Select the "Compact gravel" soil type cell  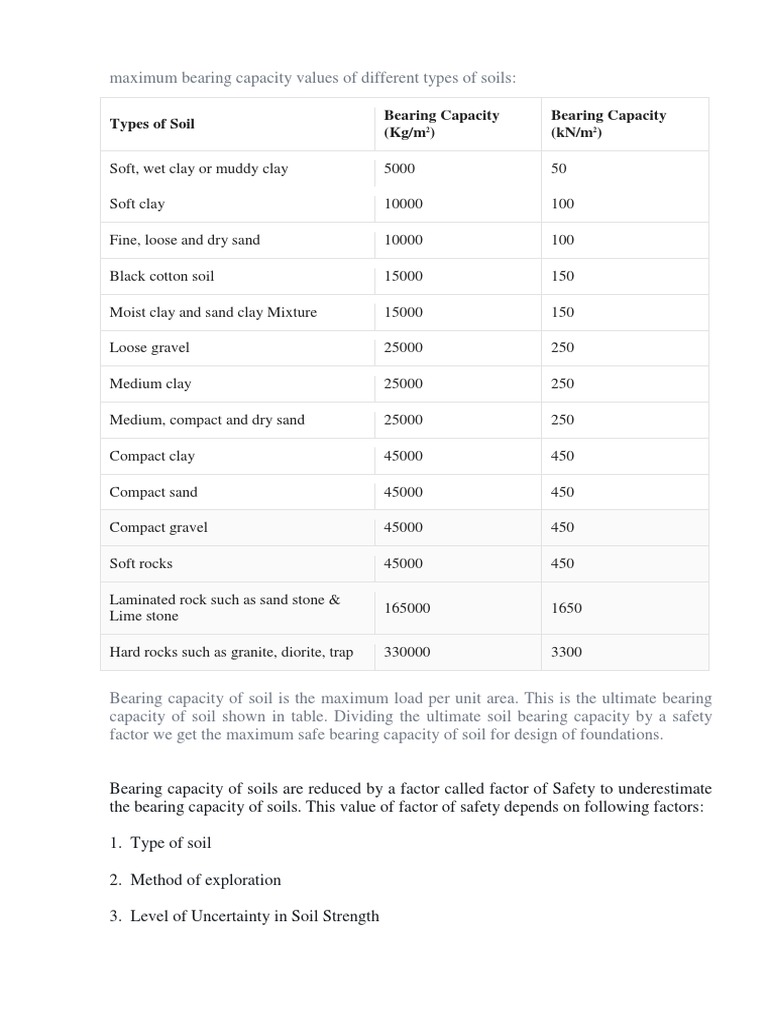coord(158,527)
